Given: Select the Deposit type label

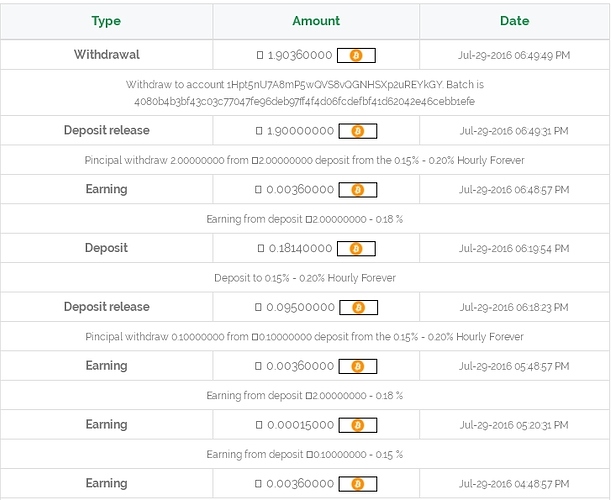Looking at the screenshot, I should 106,248.
